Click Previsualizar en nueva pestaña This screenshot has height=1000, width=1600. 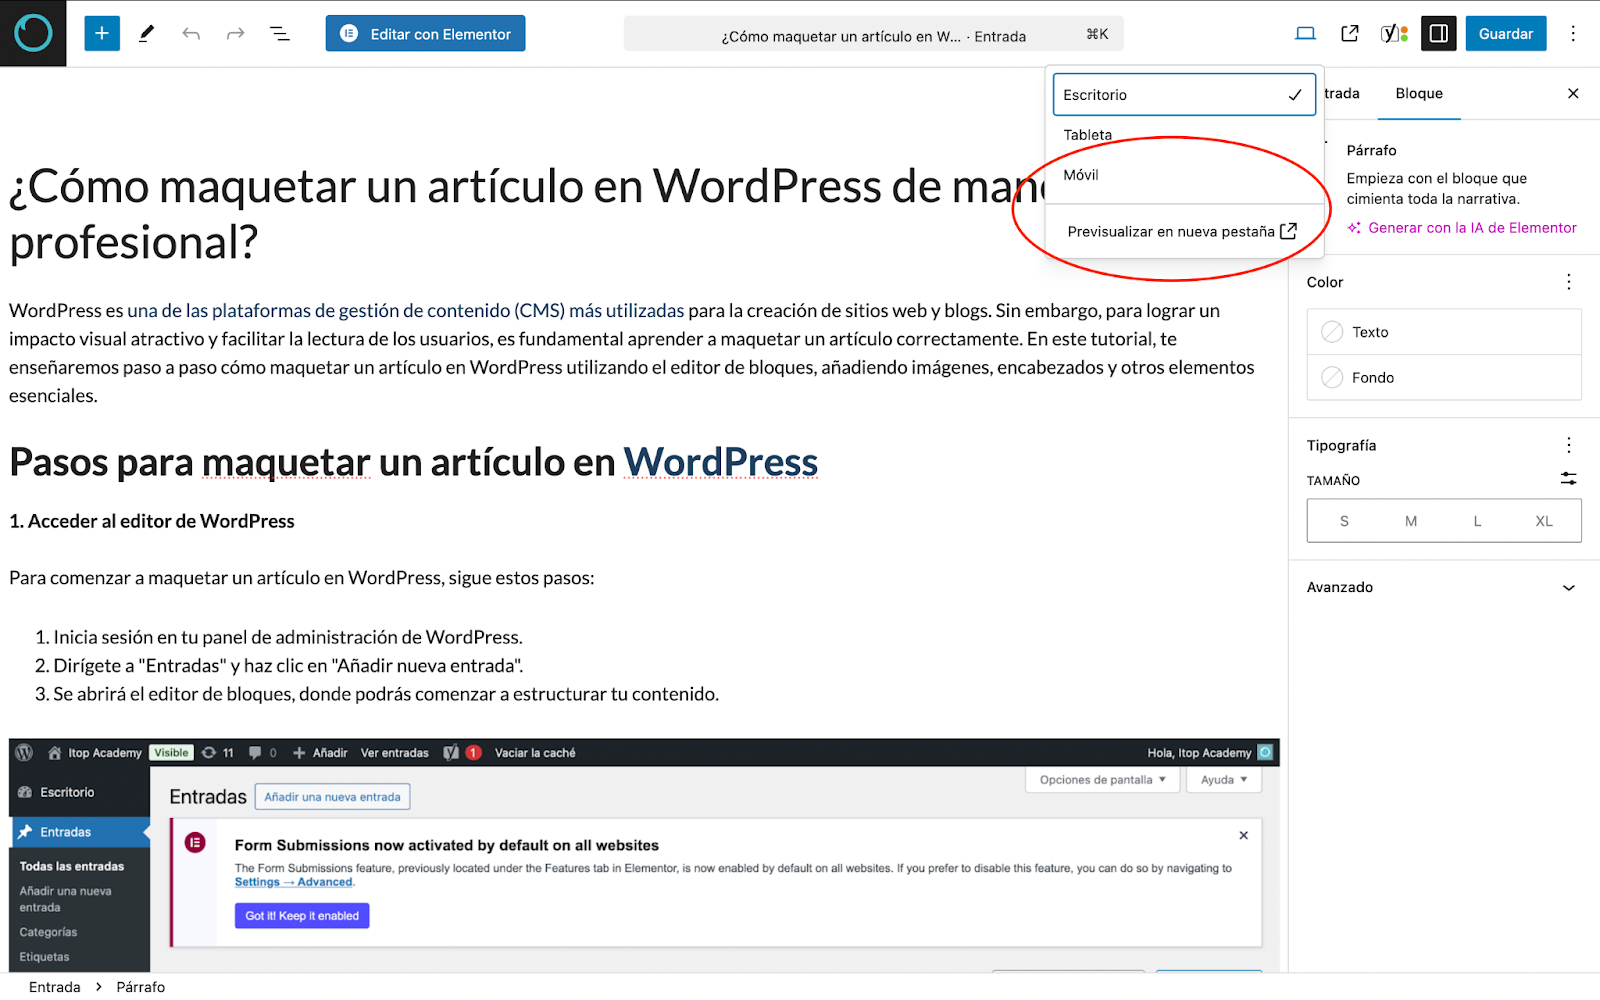[x=1184, y=231]
